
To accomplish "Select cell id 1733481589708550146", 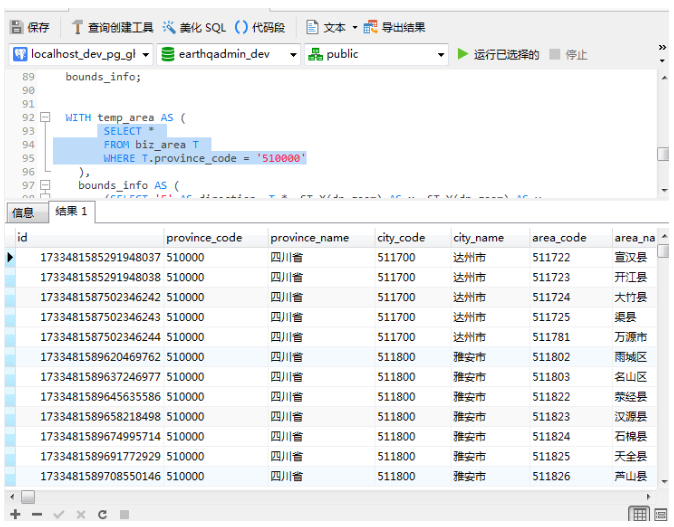I will point(90,476).
